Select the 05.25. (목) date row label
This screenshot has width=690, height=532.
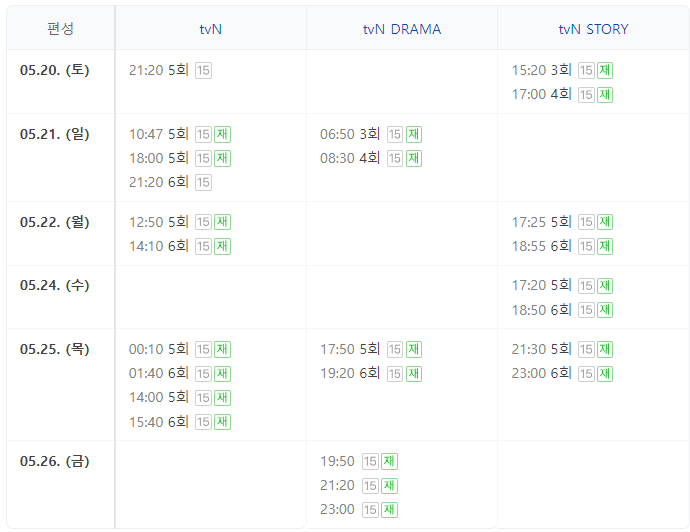click(55, 349)
